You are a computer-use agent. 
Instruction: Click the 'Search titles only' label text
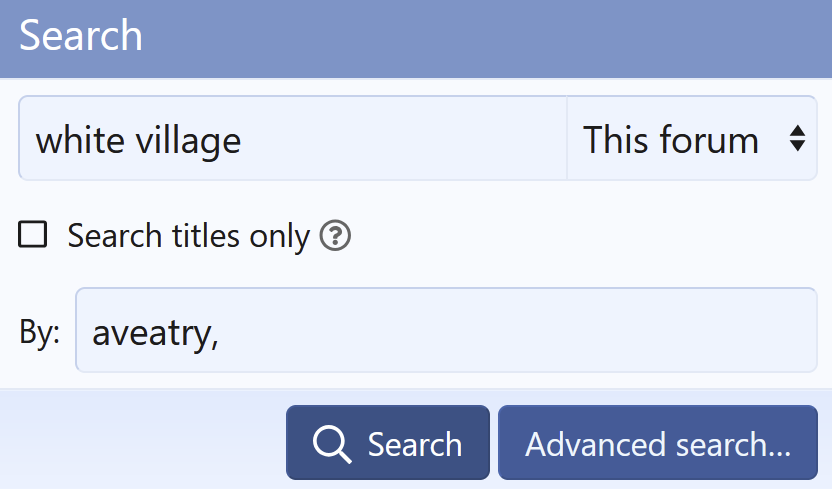pyautogui.click(x=188, y=236)
